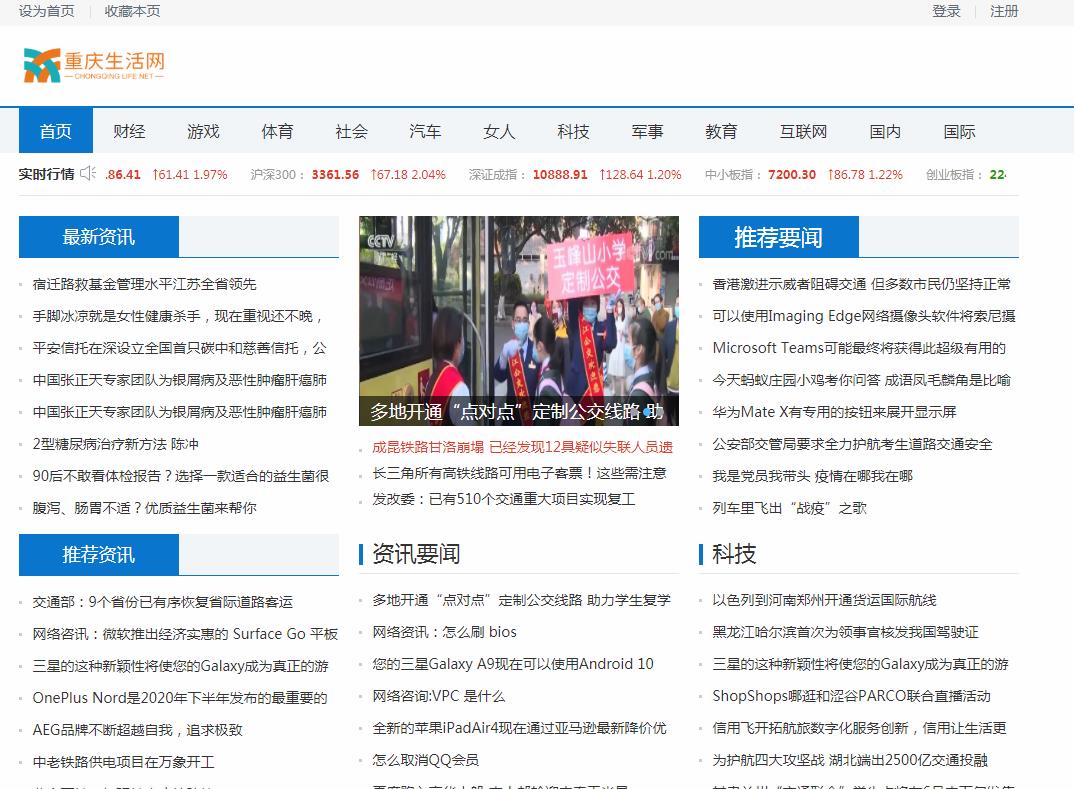The width and height of the screenshot is (1074, 789).
Task: Go to the 游戏 section
Action: 203,131
